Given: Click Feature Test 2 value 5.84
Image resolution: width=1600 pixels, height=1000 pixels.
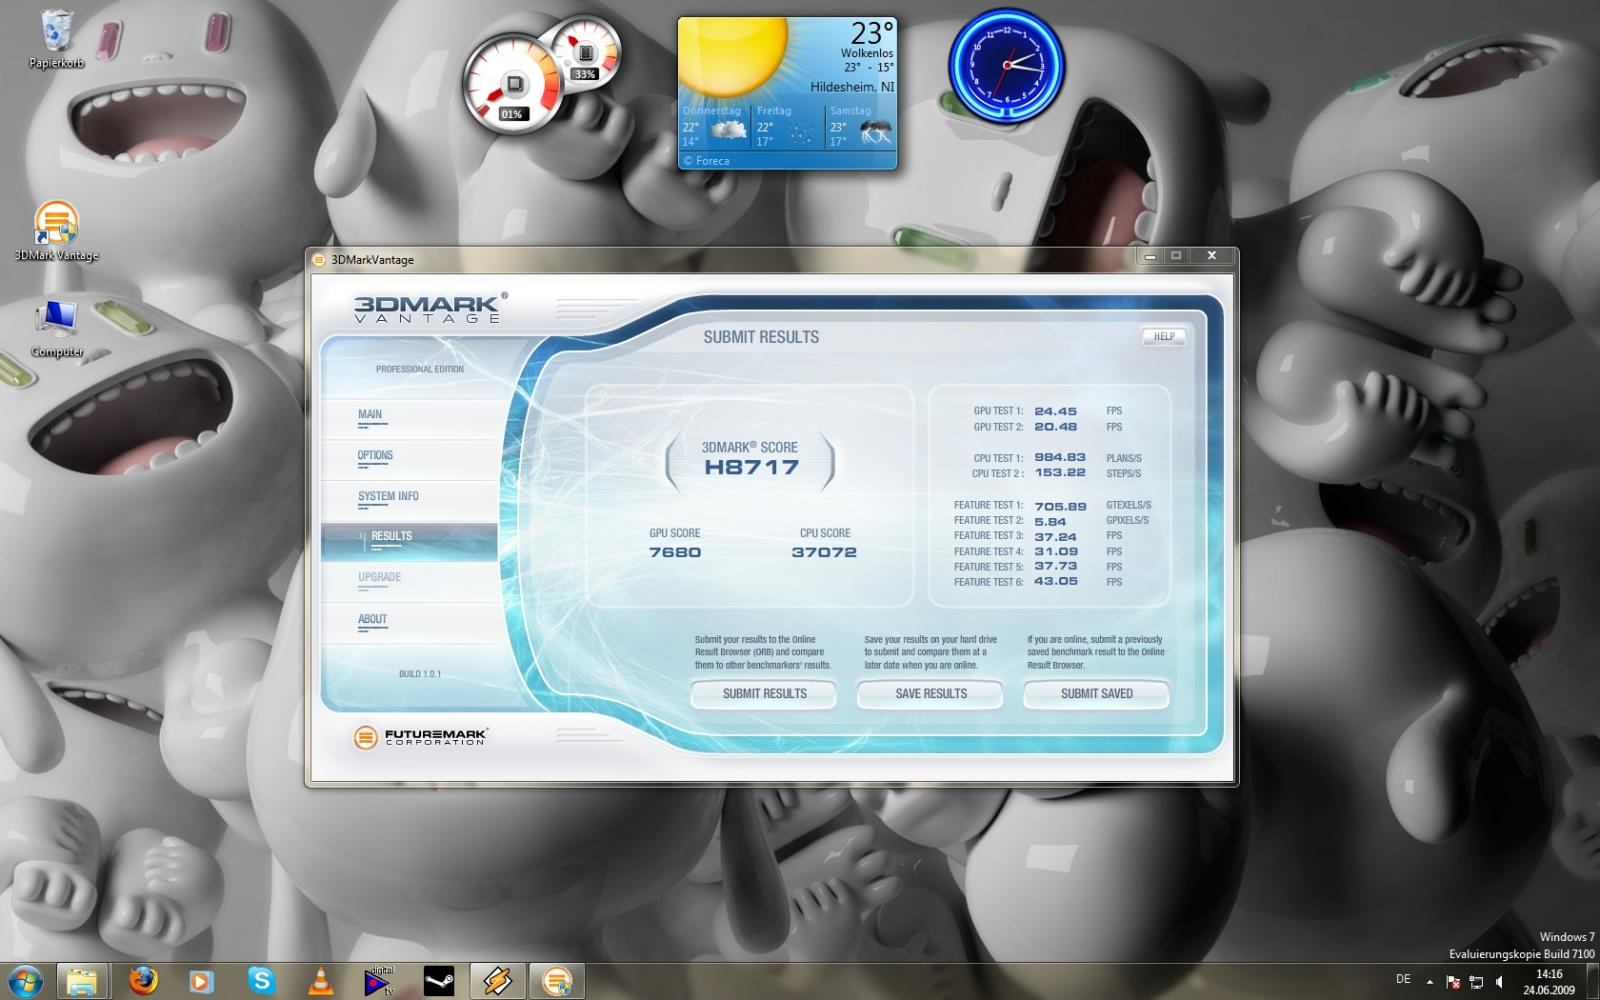Looking at the screenshot, I should 1050,522.
